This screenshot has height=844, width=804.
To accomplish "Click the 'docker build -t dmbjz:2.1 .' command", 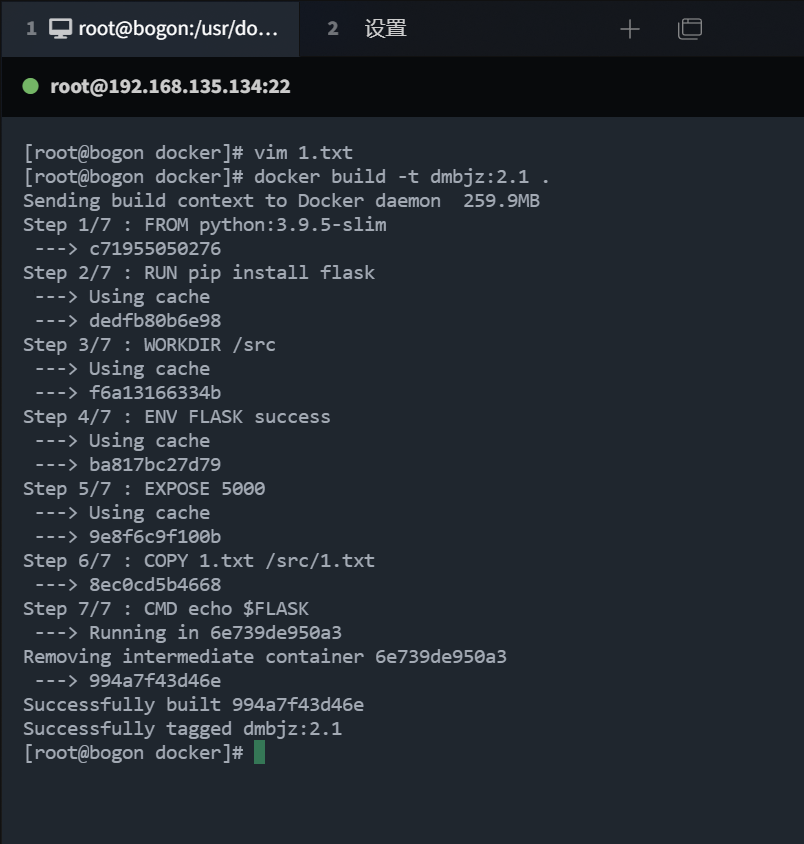I will [x=402, y=177].
